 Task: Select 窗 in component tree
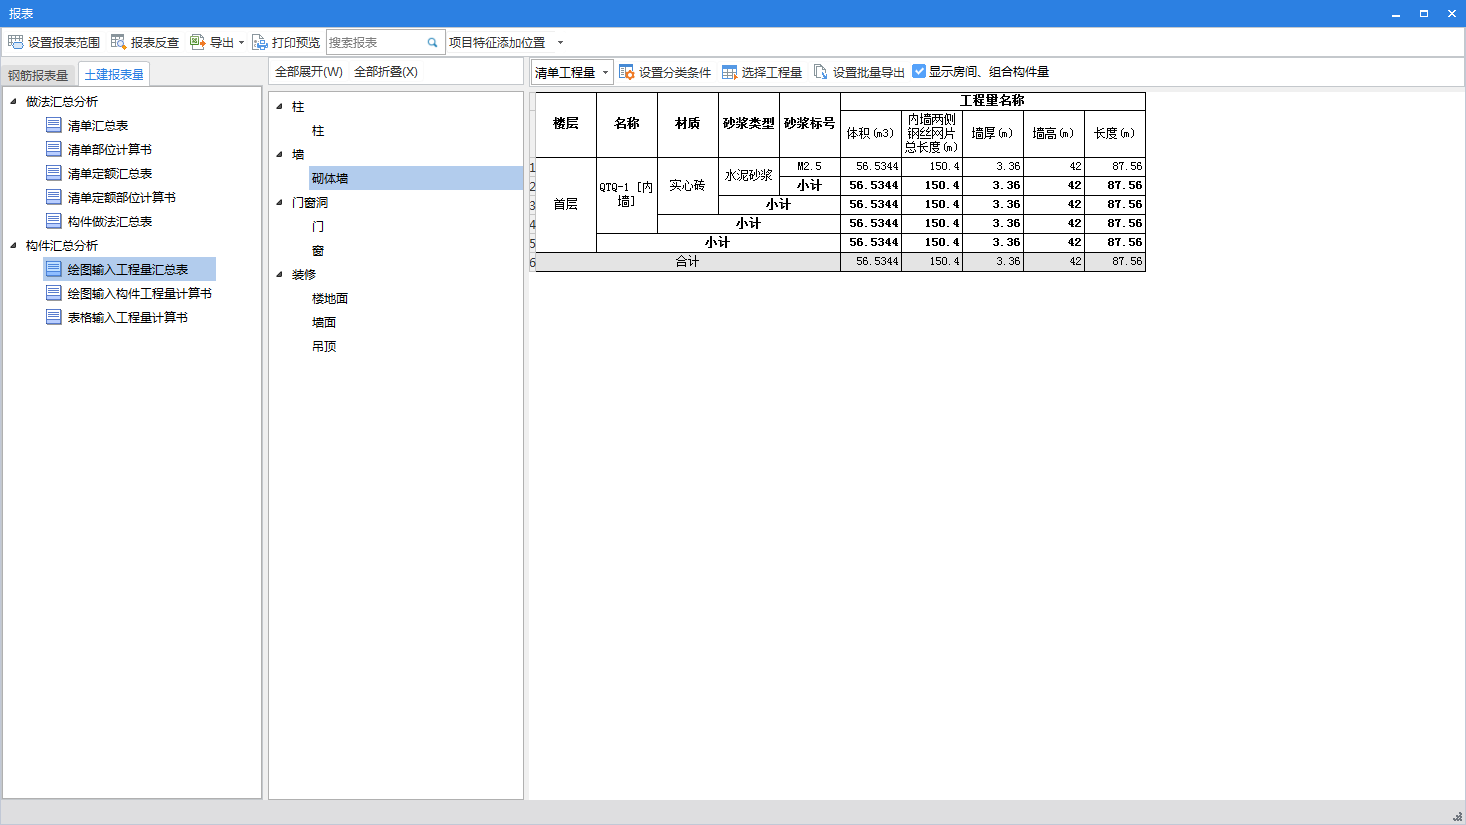point(318,250)
